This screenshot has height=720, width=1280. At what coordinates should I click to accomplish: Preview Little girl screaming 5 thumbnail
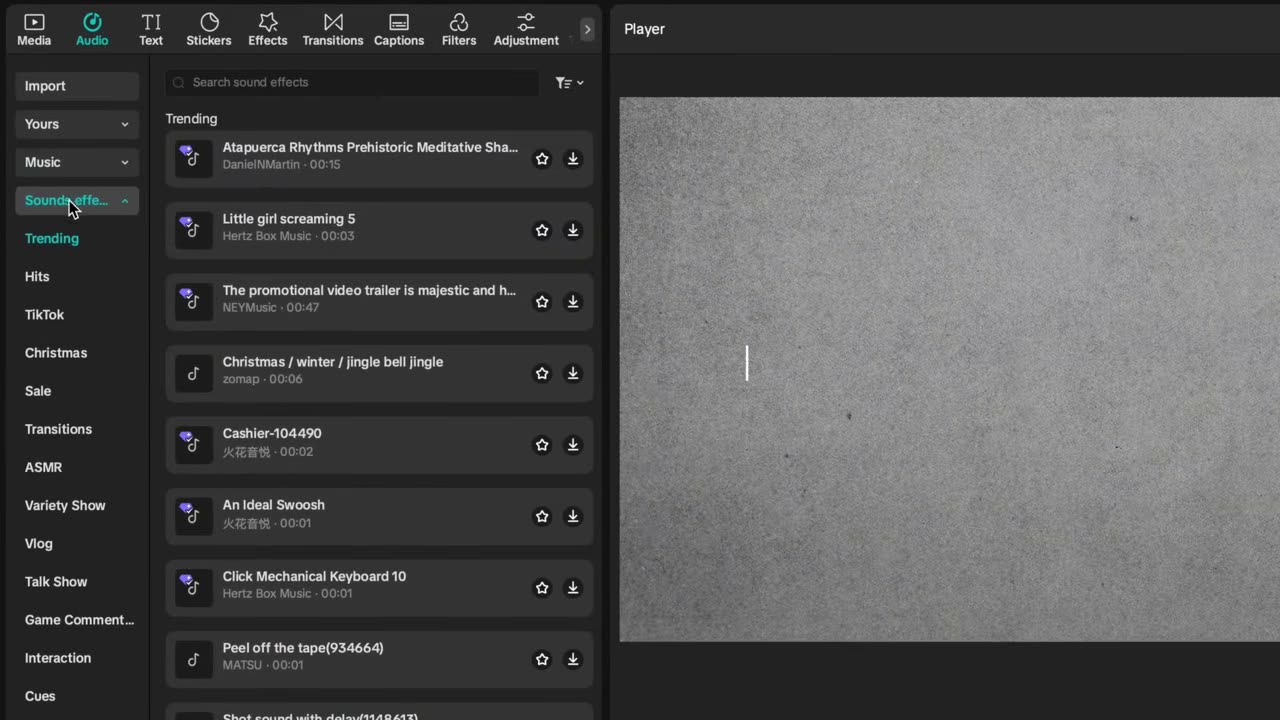[194, 230]
